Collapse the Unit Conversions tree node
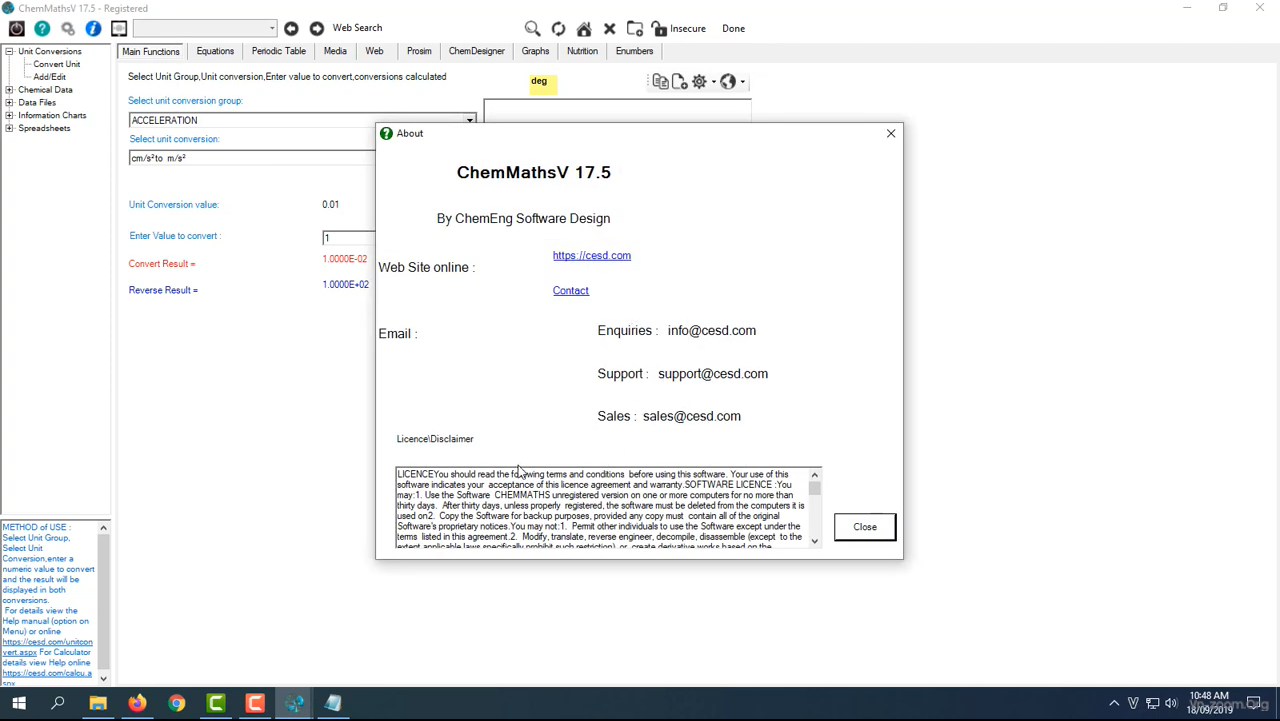This screenshot has width=1280, height=721. [9, 51]
